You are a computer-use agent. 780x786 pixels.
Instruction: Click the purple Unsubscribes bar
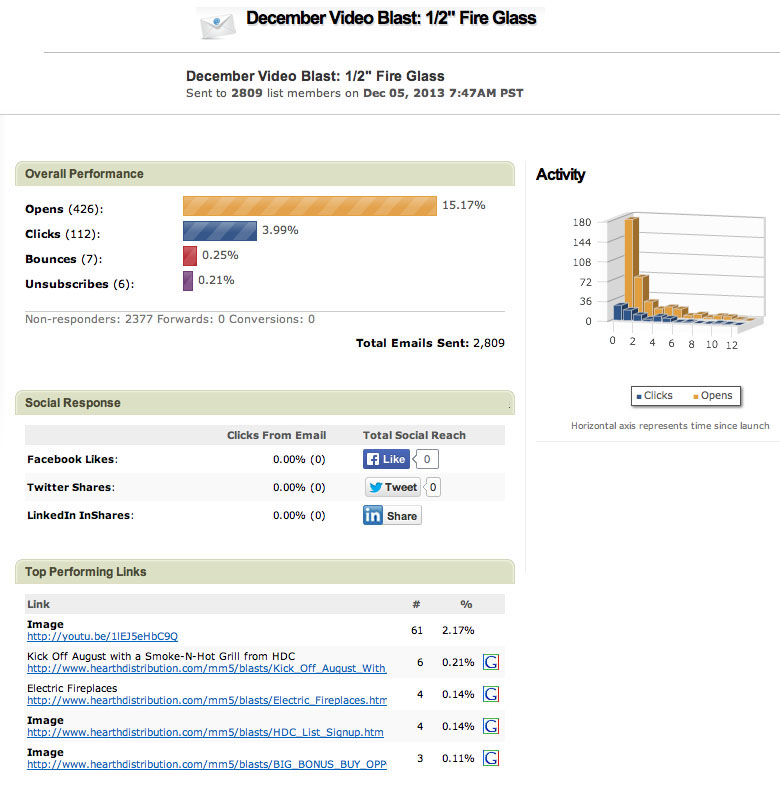tap(188, 281)
